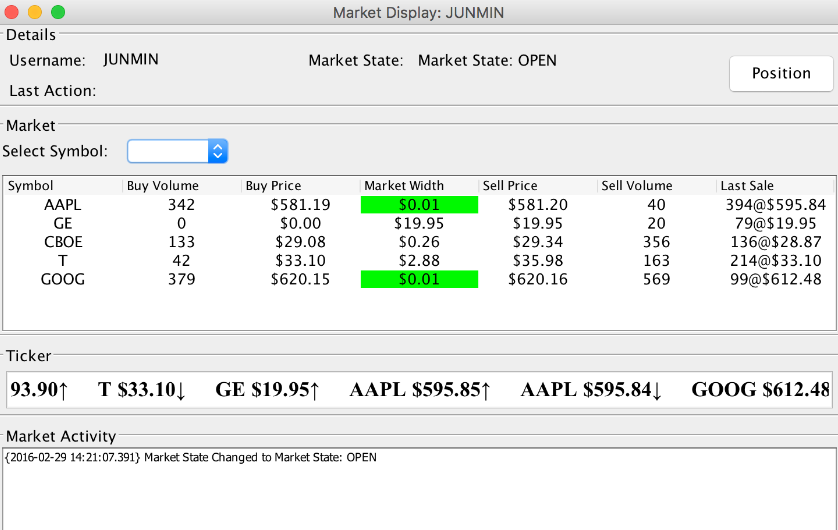Click ticker entry AAPL $595.84
Viewport: 838px width, 530px height.
coord(592,389)
